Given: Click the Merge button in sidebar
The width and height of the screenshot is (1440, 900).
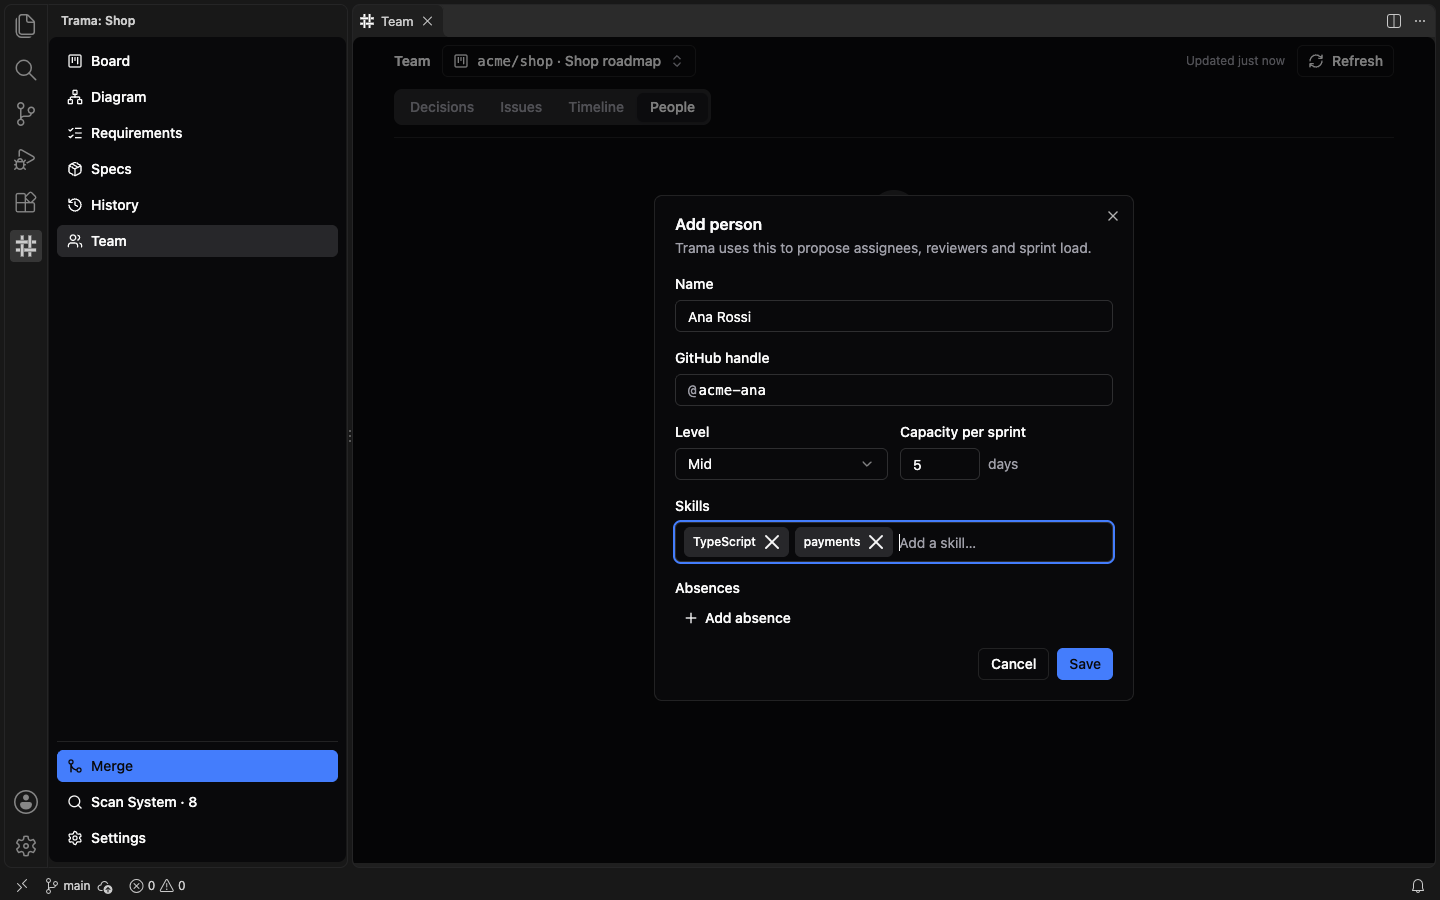Looking at the screenshot, I should (198, 766).
